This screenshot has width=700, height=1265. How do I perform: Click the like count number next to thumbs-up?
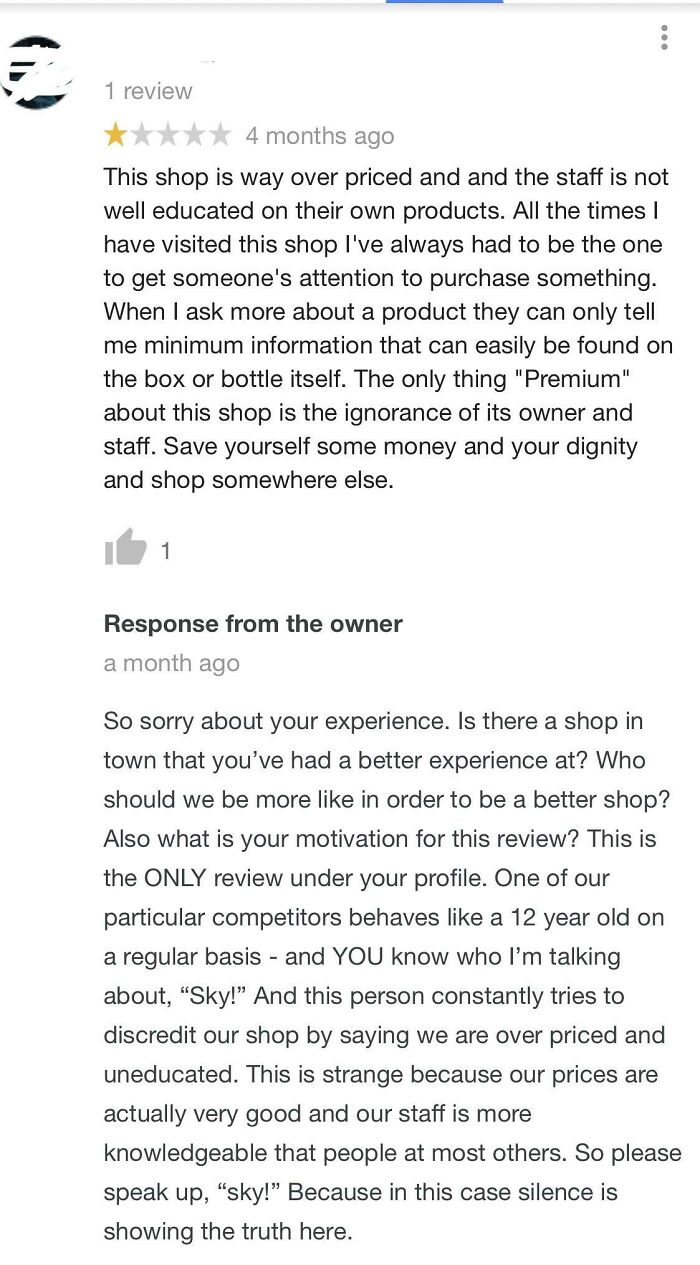point(164,549)
